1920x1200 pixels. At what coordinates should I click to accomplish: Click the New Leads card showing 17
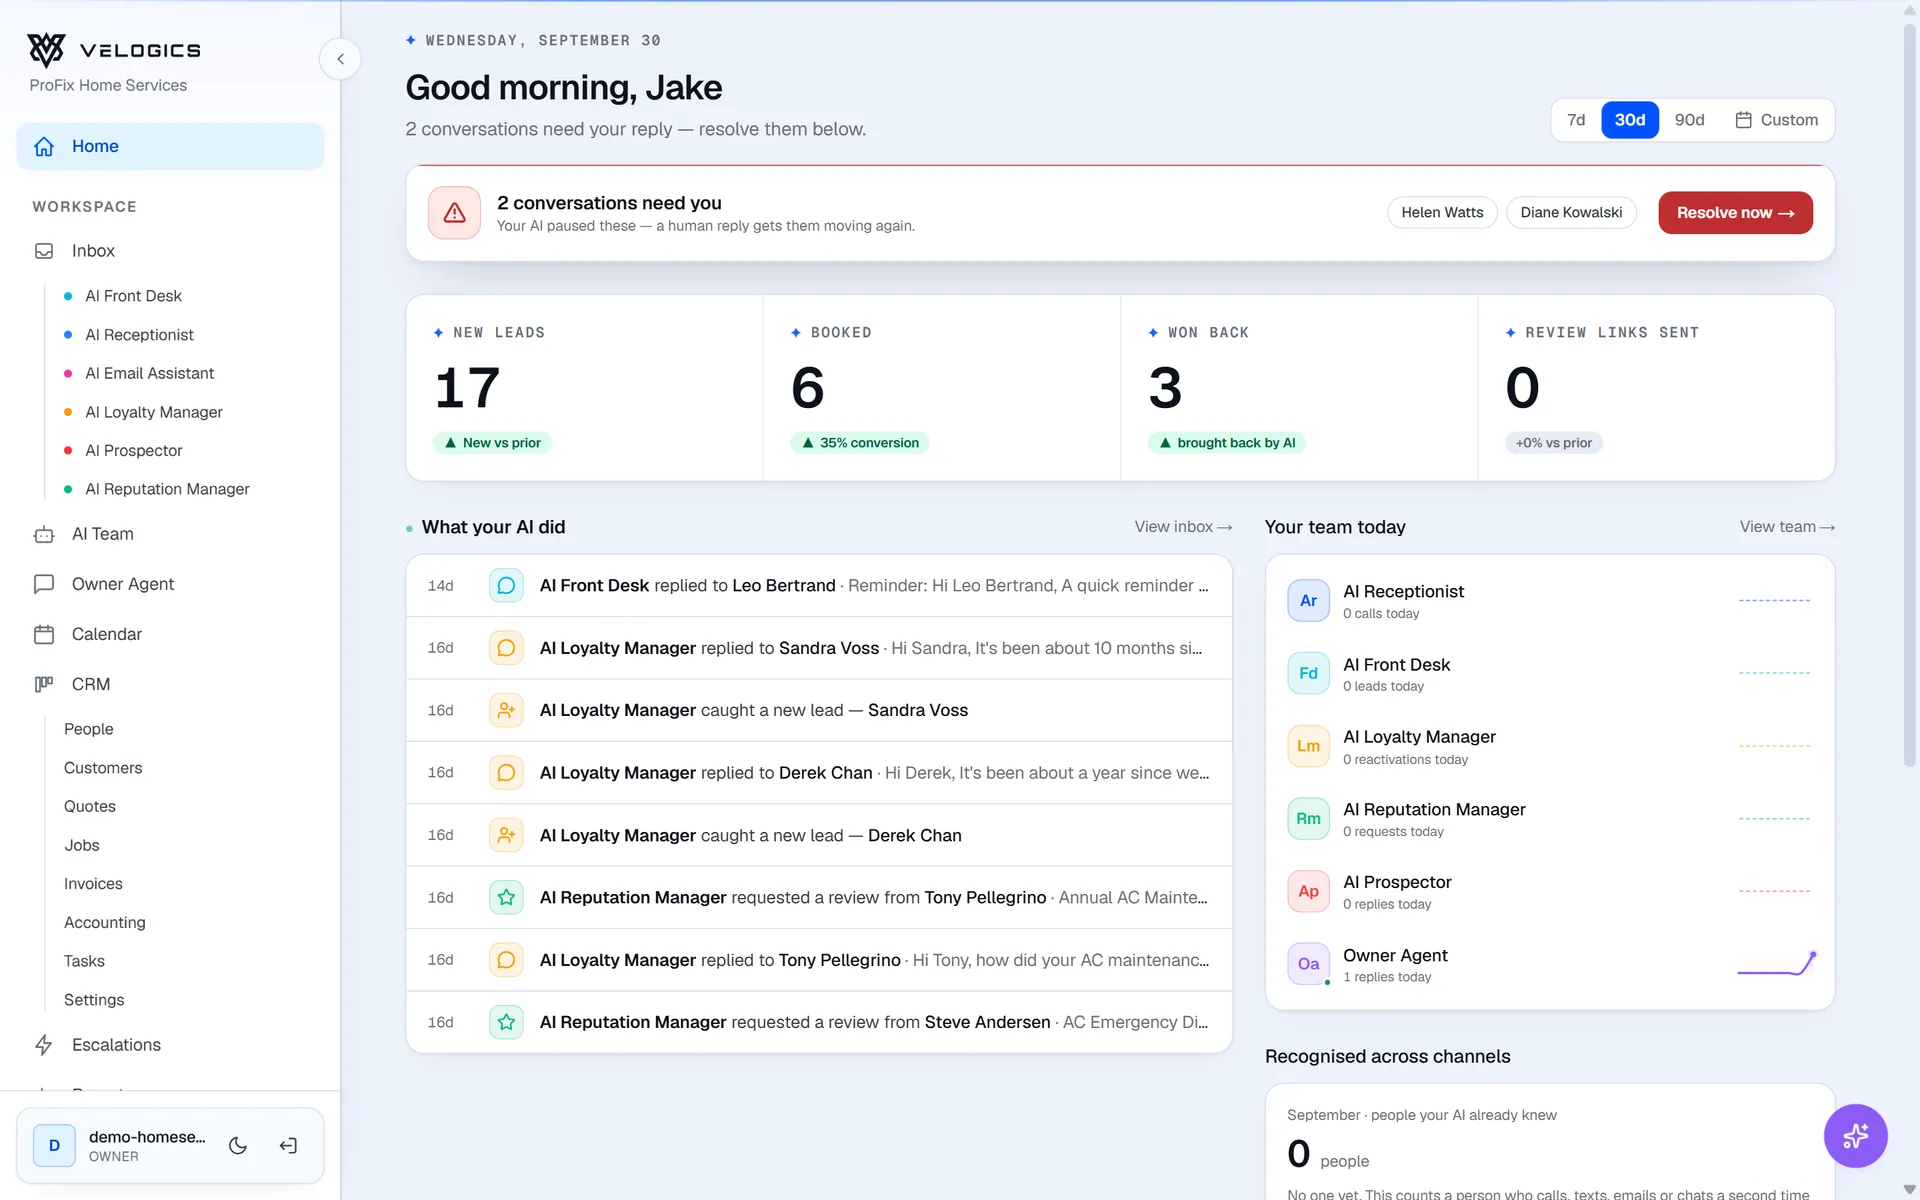585,388
